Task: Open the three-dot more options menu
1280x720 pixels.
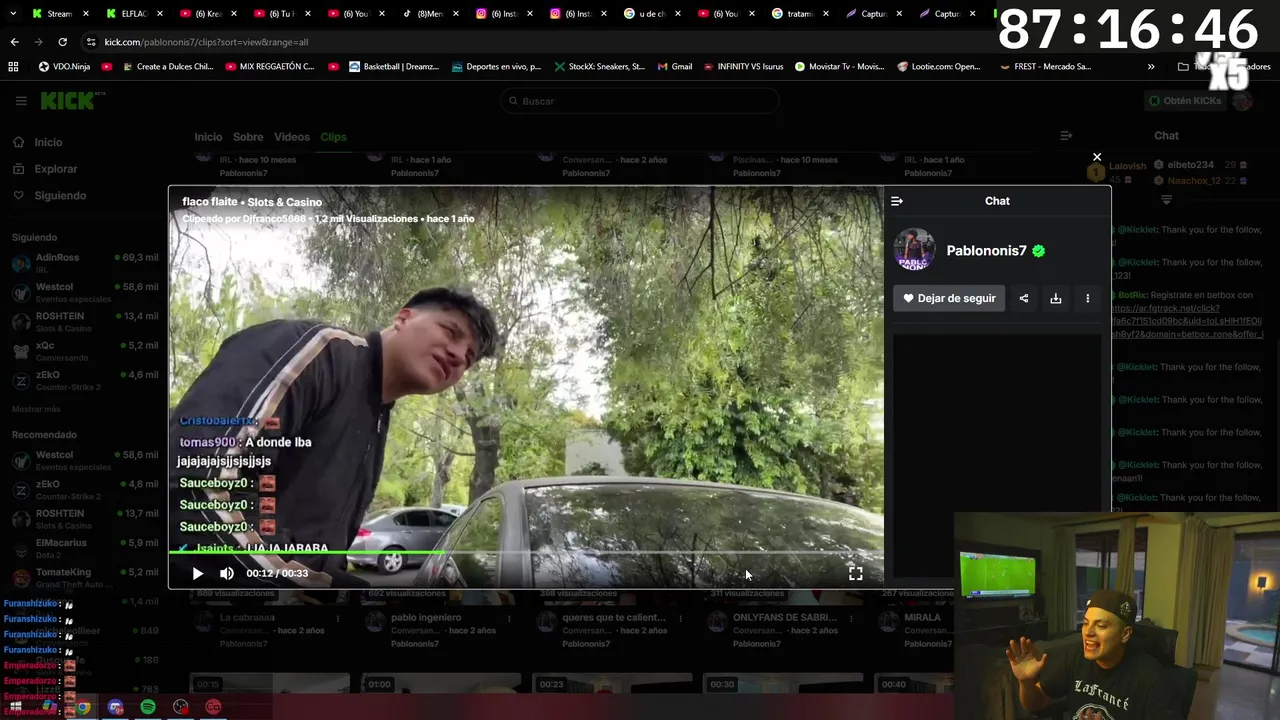Action: point(1088,298)
